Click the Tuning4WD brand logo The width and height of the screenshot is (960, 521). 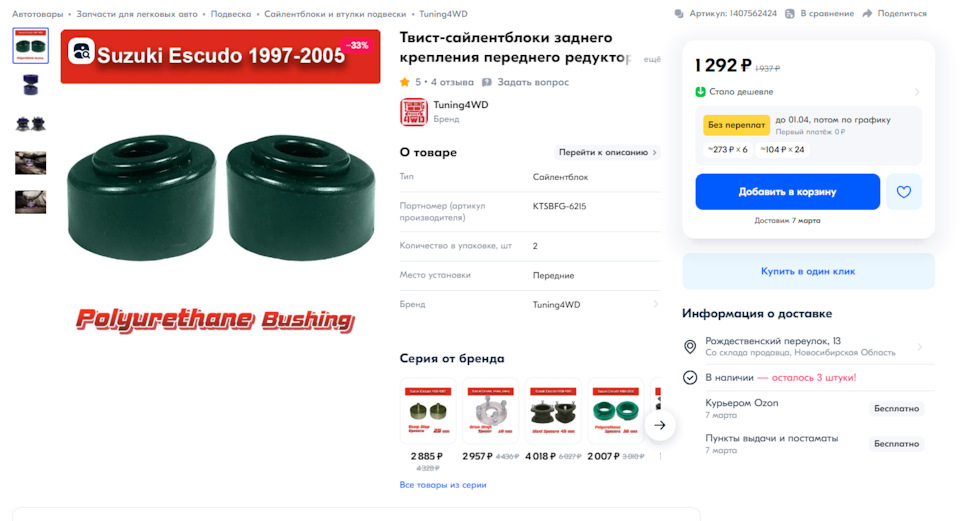tap(413, 111)
